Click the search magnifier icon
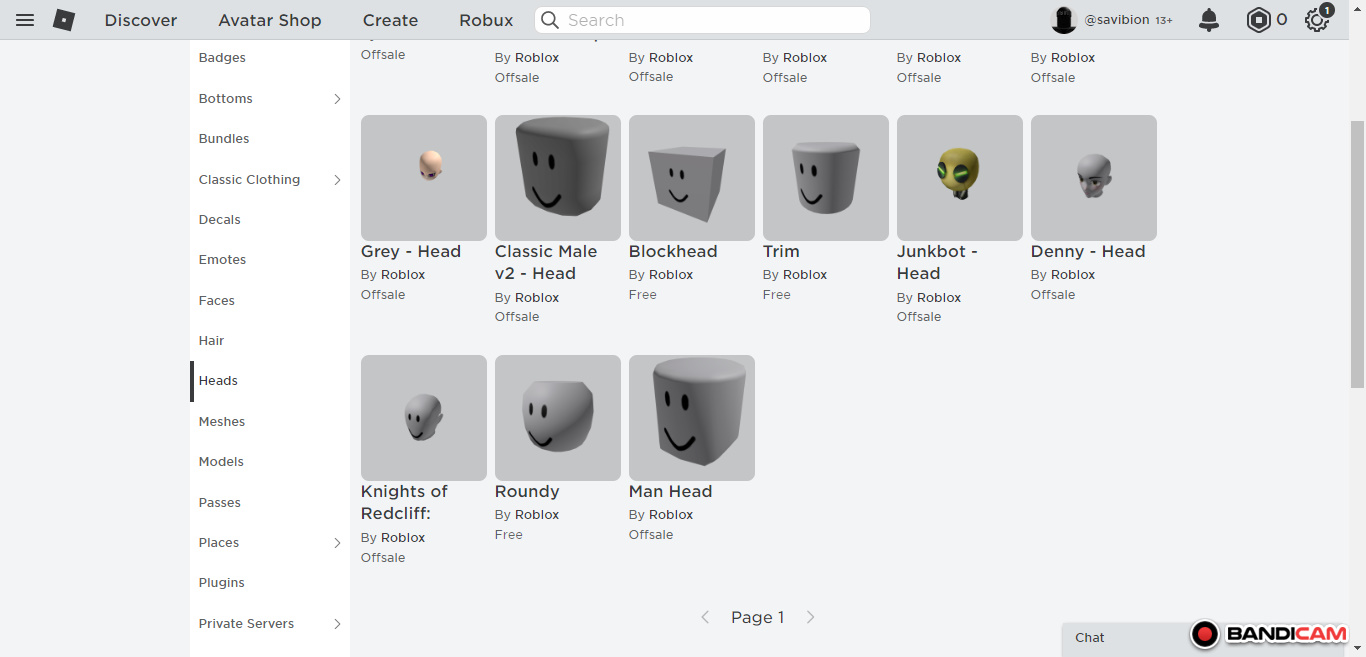 pyautogui.click(x=550, y=20)
